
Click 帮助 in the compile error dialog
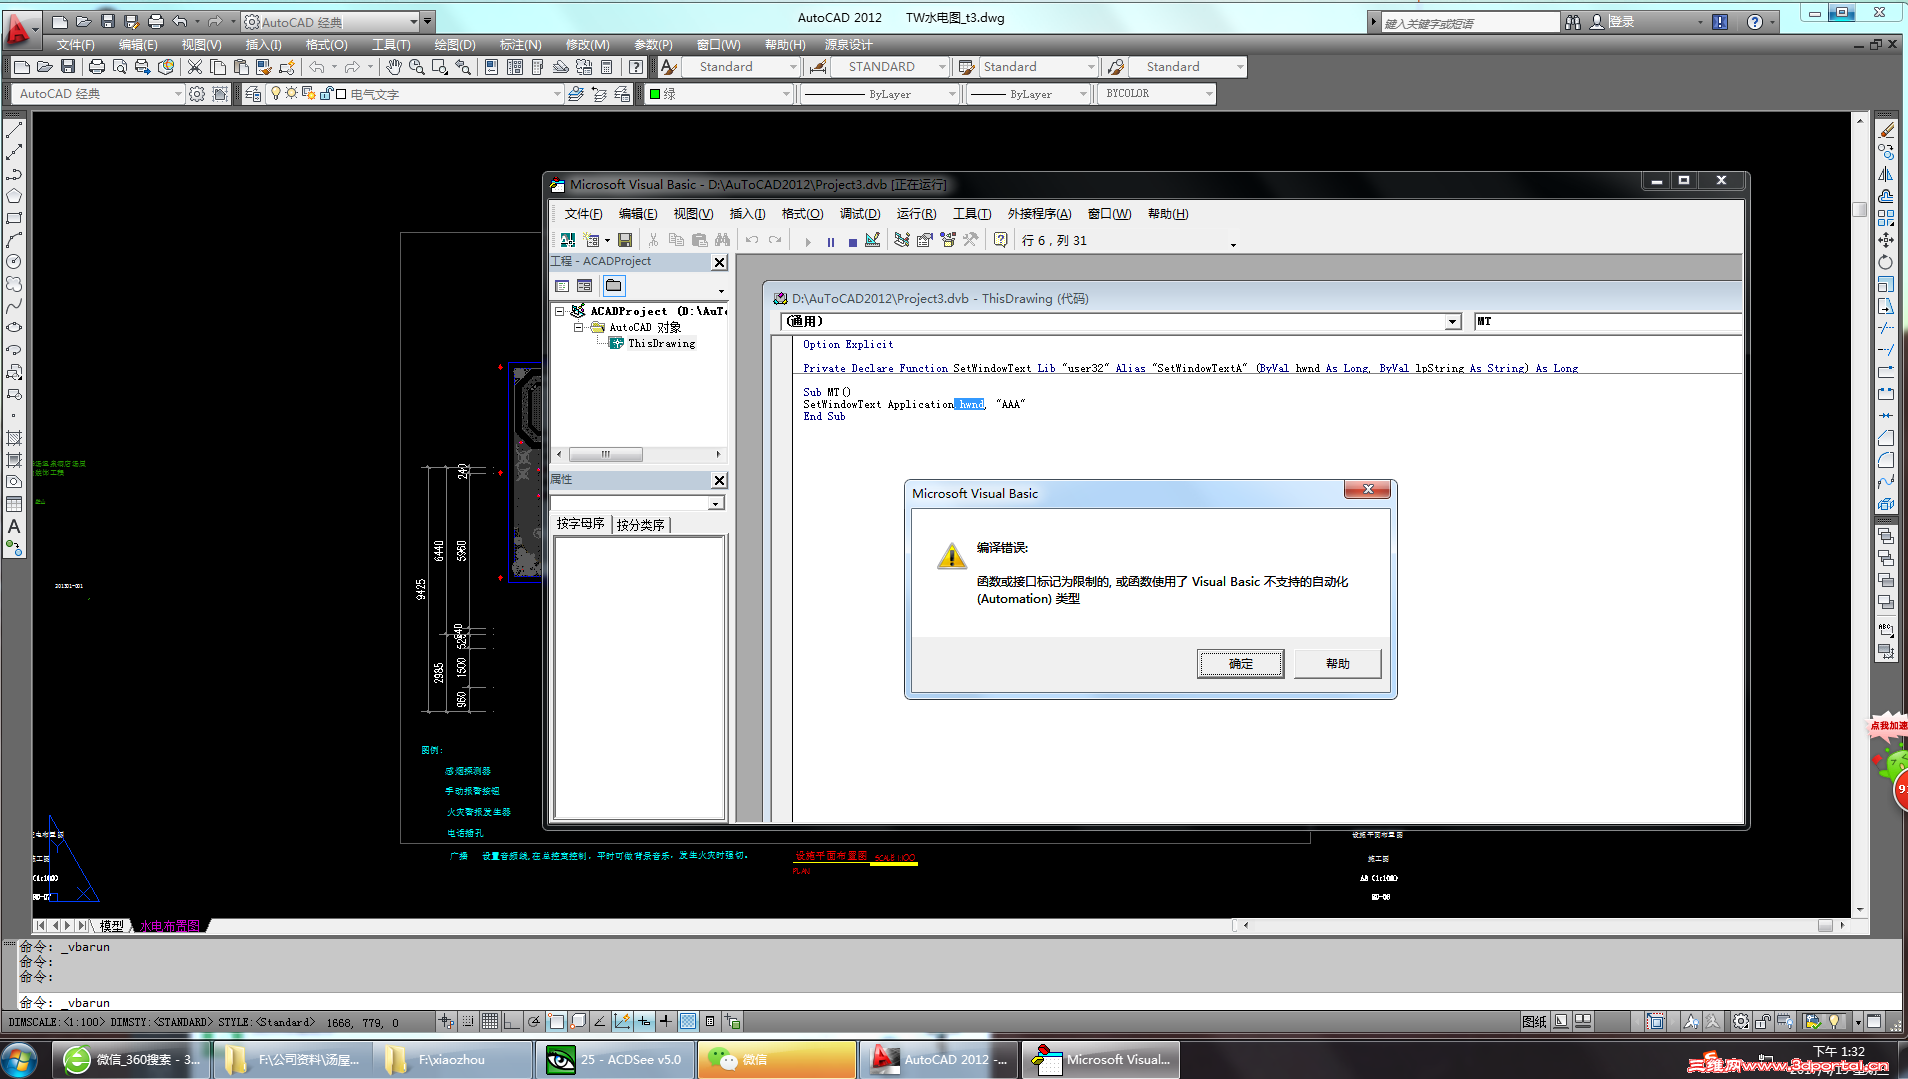coord(1338,664)
